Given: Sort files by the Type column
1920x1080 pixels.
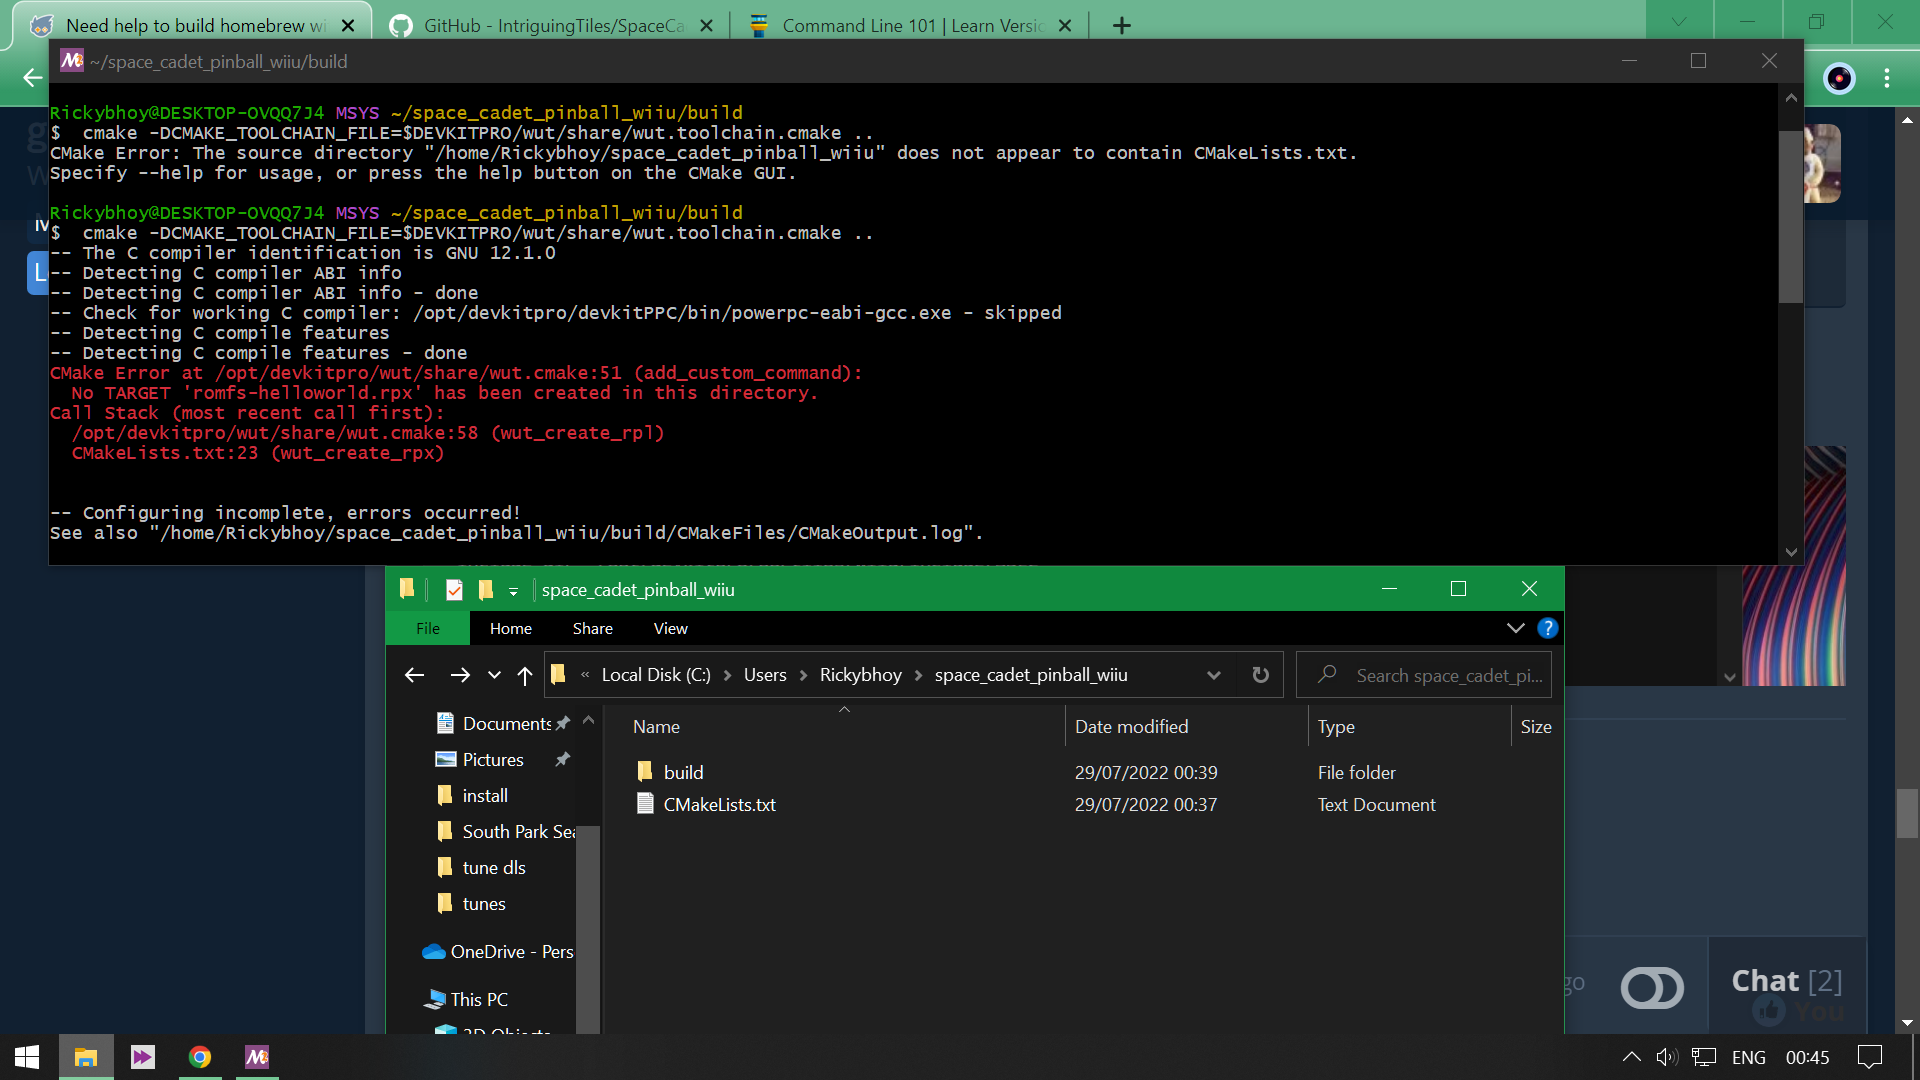Looking at the screenshot, I should (x=1409, y=727).
